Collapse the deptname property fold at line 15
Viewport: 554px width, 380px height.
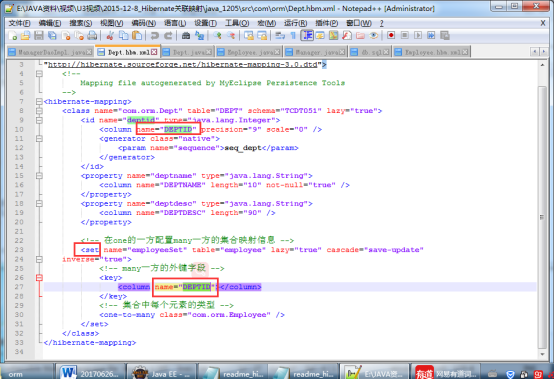point(39,176)
